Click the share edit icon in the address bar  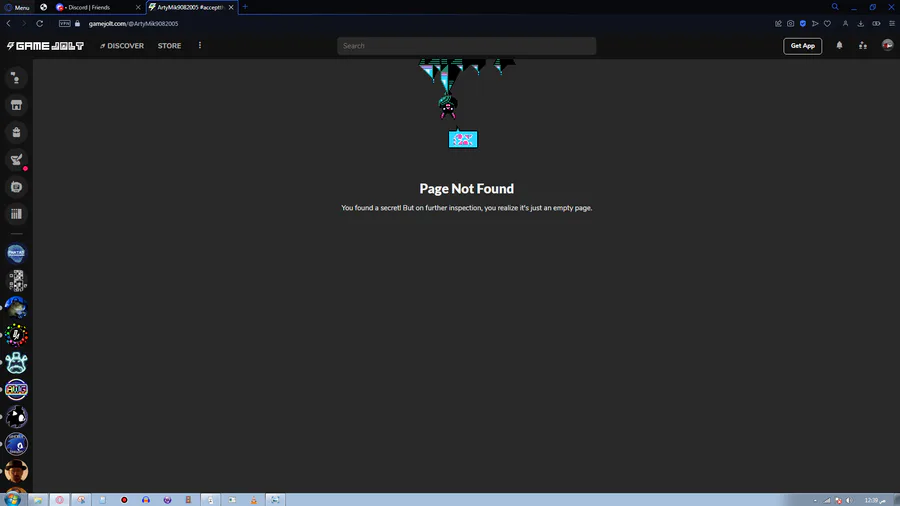click(778, 24)
